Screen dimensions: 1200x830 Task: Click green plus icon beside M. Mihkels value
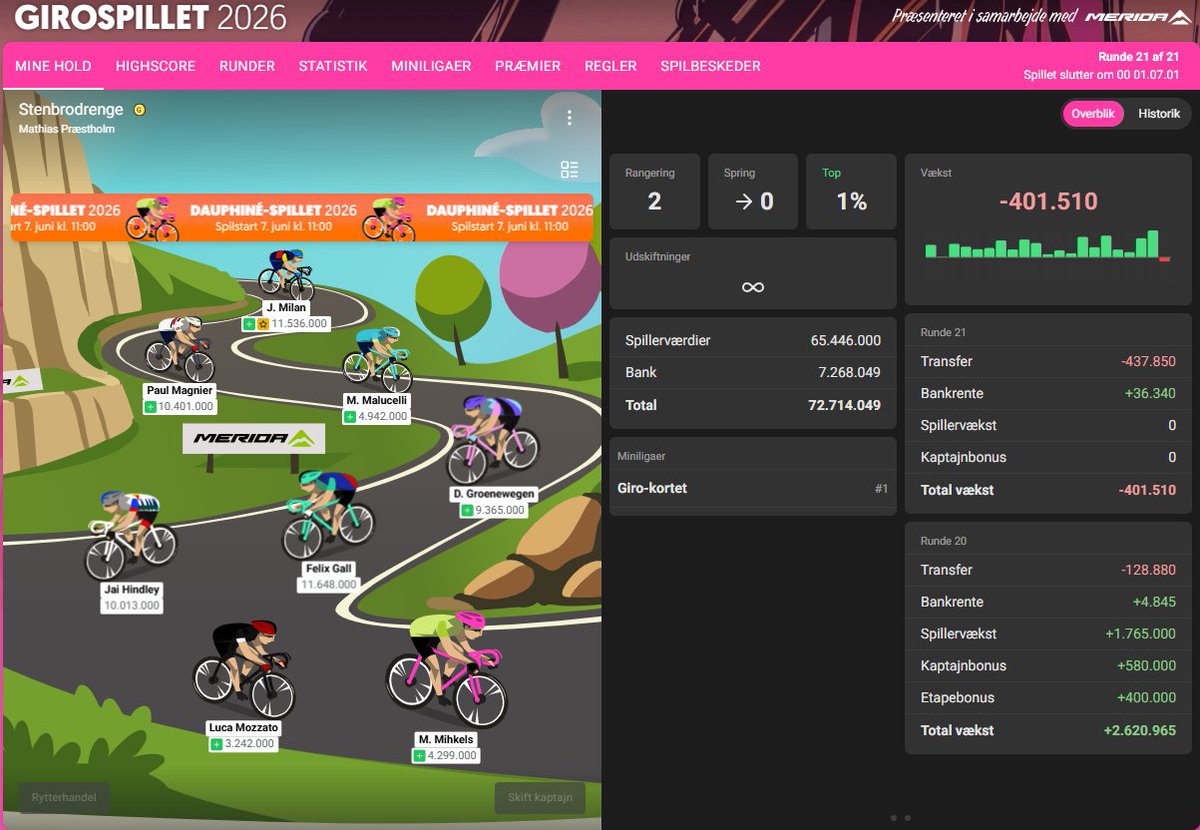point(420,755)
